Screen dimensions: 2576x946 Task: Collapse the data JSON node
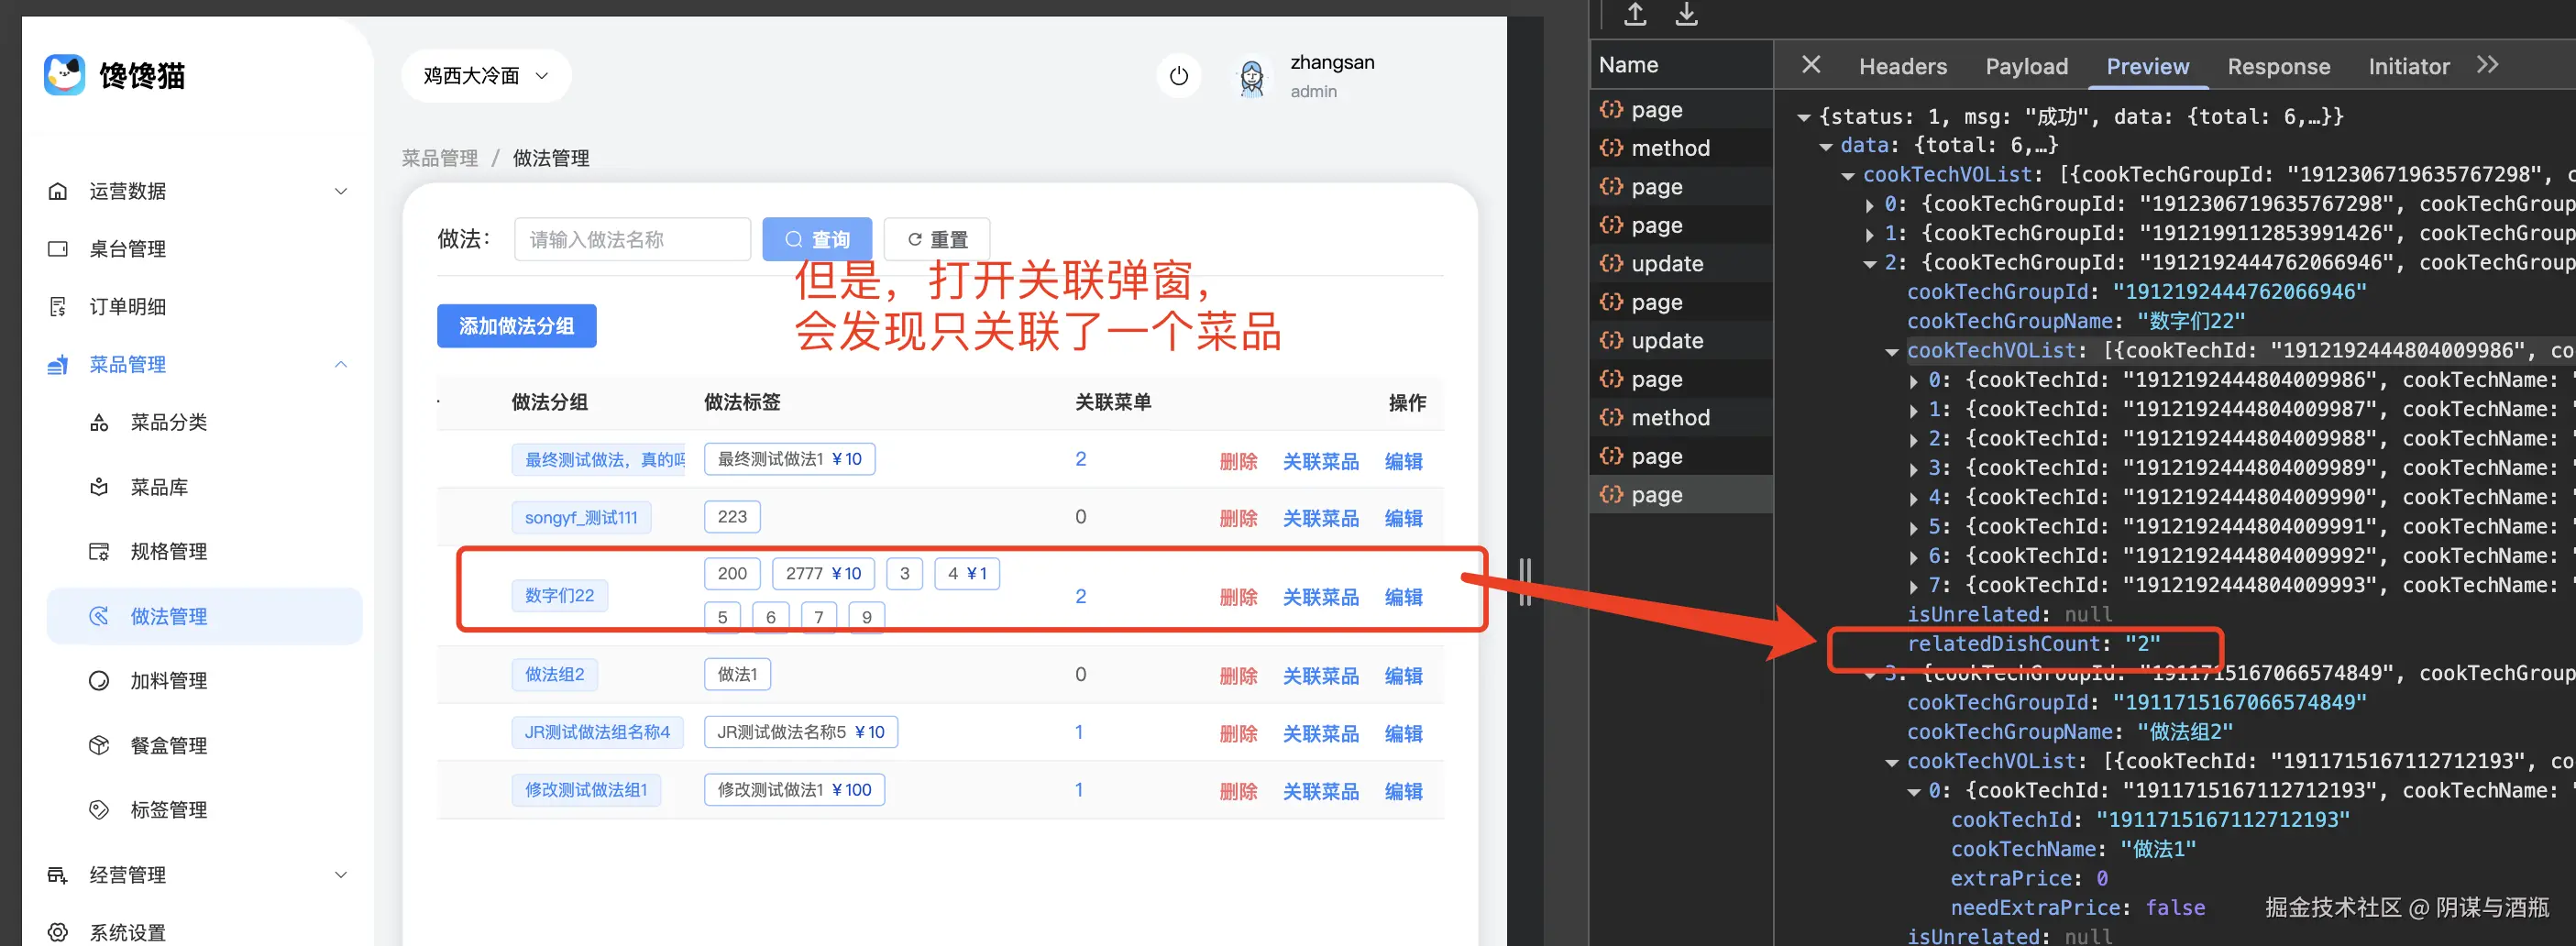pyautogui.click(x=1826, y=147)
